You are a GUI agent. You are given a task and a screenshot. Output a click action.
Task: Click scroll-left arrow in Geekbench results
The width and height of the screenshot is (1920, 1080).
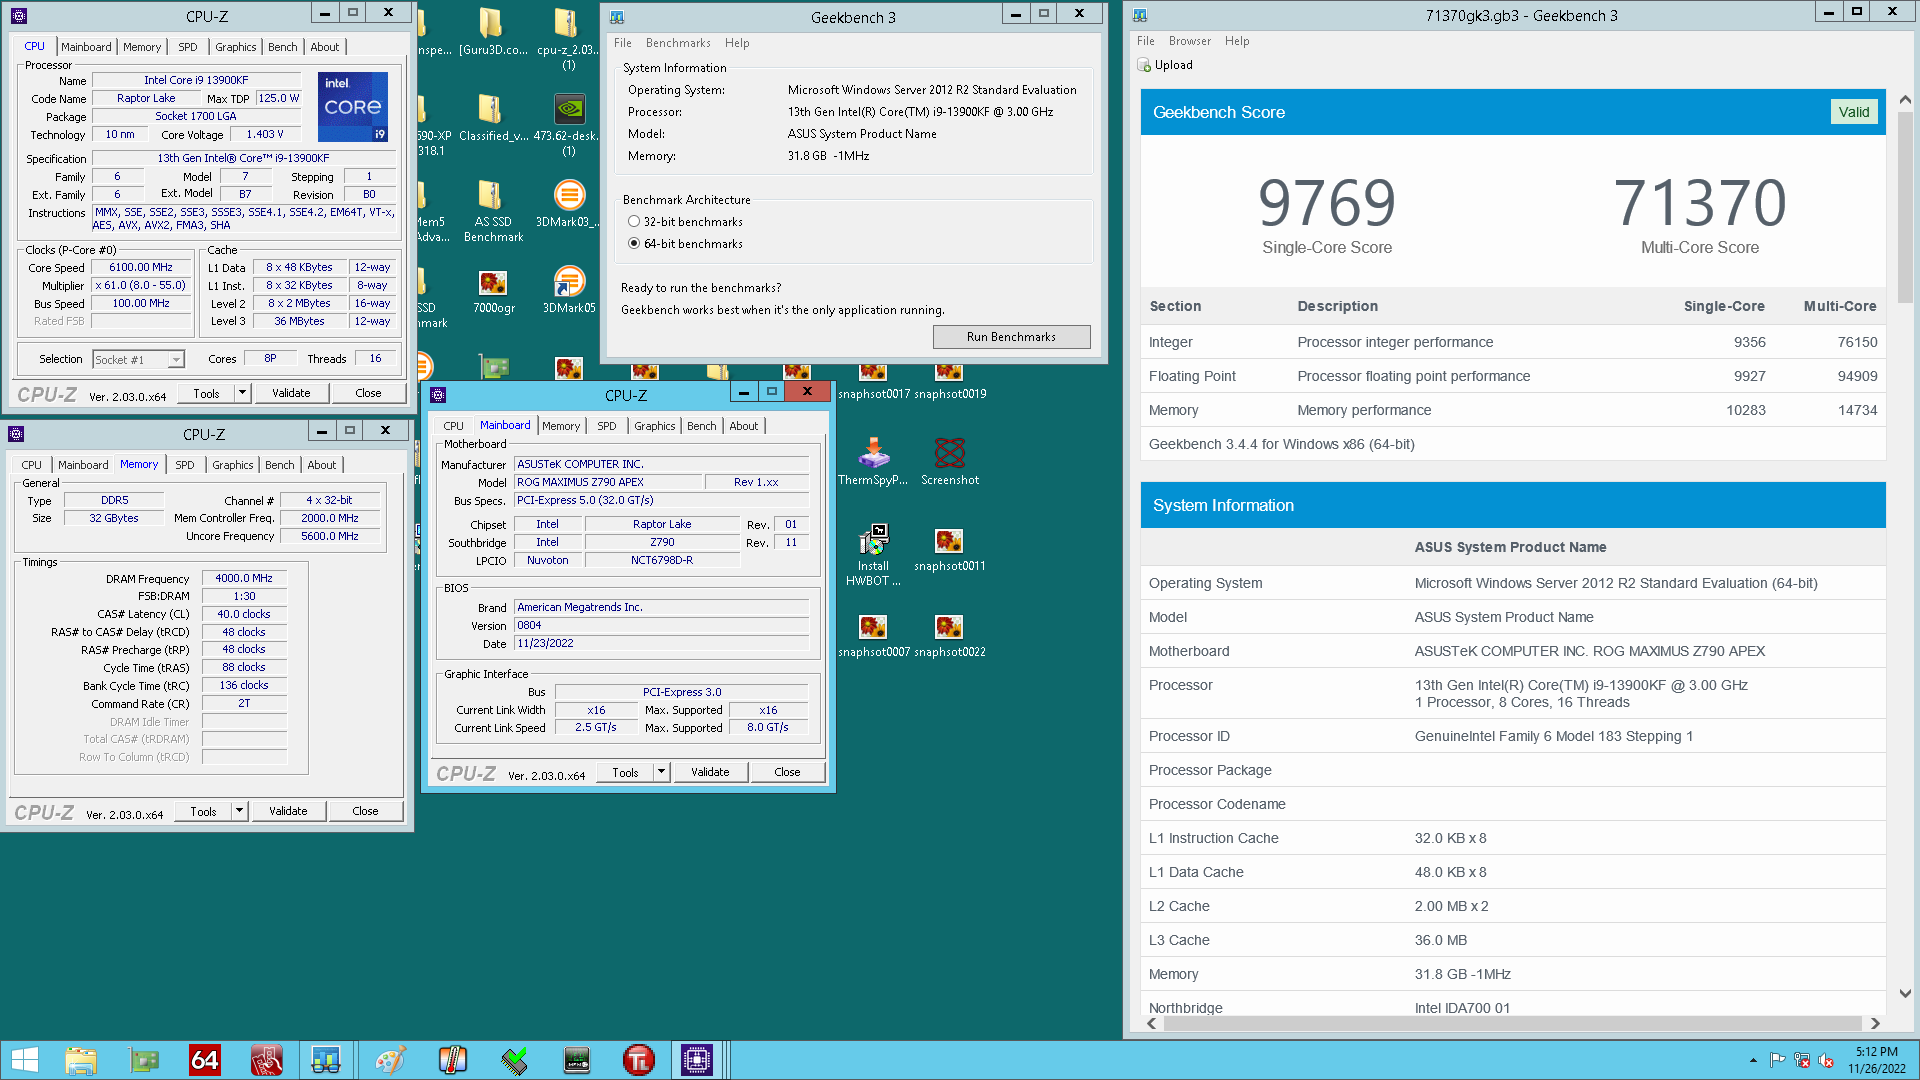(x=1152, y=1023)
